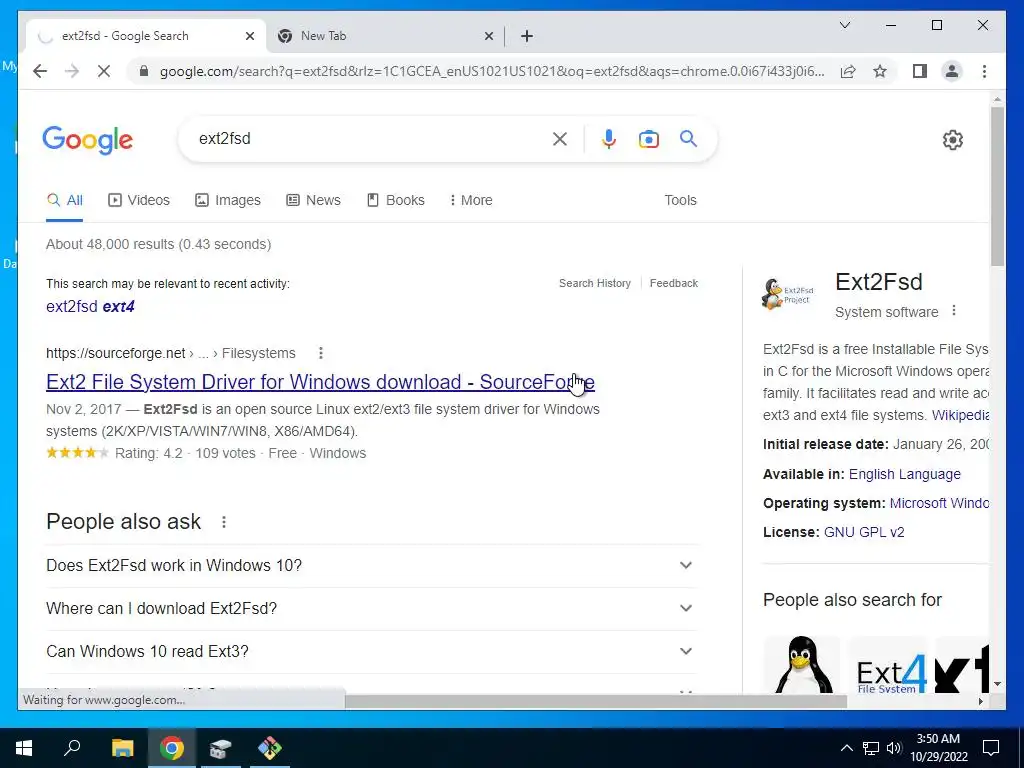1024x768 pixels.
Task: Switch to the Images results tab
Action: pyautogui.click(x=228, y=200)
